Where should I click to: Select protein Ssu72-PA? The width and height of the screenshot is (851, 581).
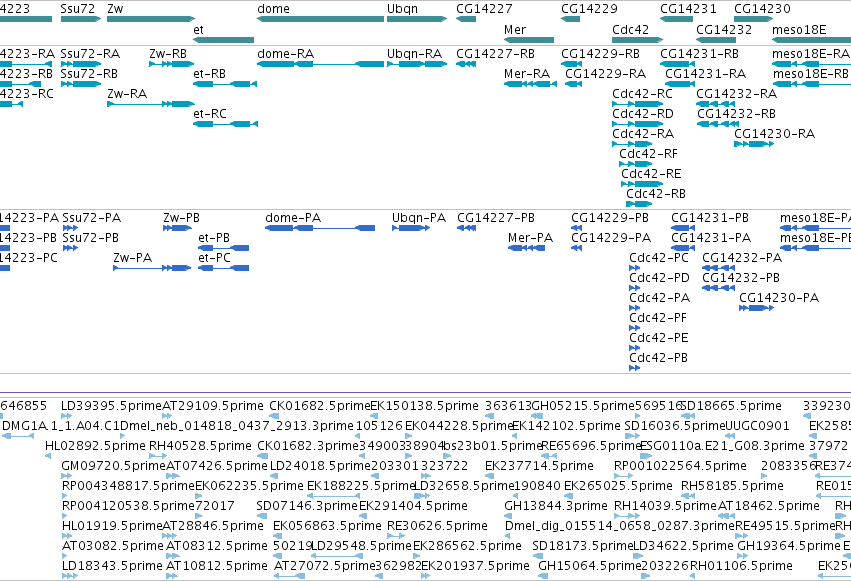tap(70, 228)
